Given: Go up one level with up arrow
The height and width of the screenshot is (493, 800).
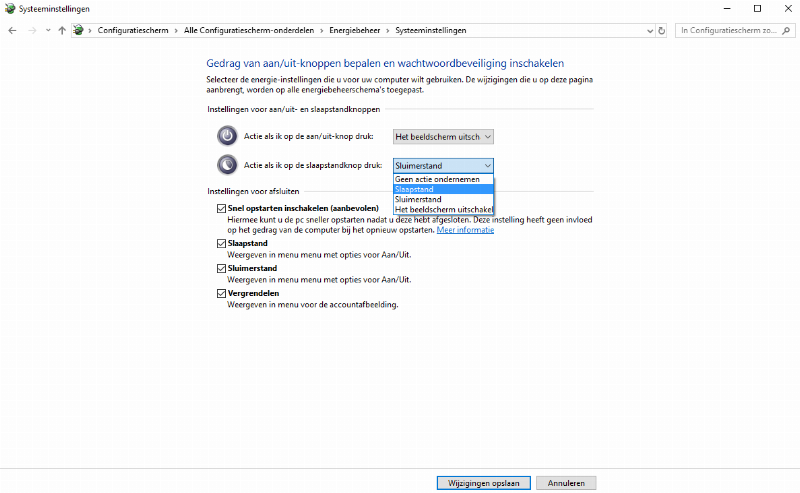Looking at the screenshot, I should (62, 31).
